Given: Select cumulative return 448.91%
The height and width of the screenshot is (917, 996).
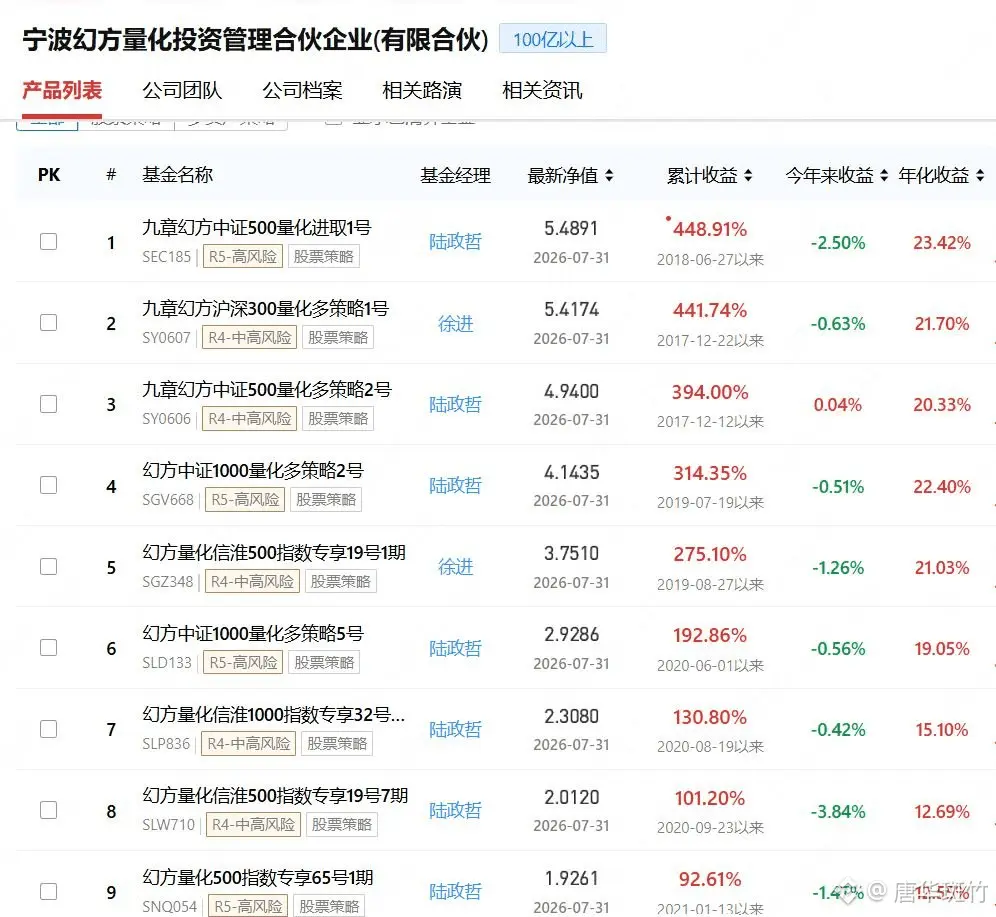Looking at the screenshot, I should click(710, 229).
